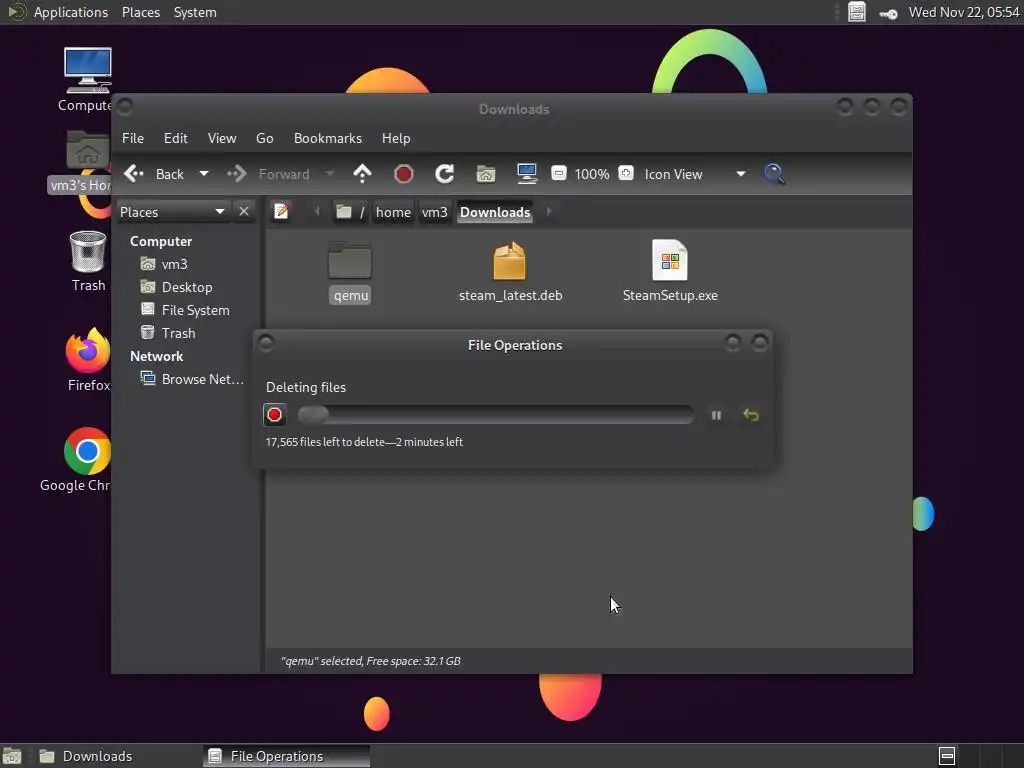1024x768 pixels.
Task: Select the qemu folder
Action: tap(350, 272)
